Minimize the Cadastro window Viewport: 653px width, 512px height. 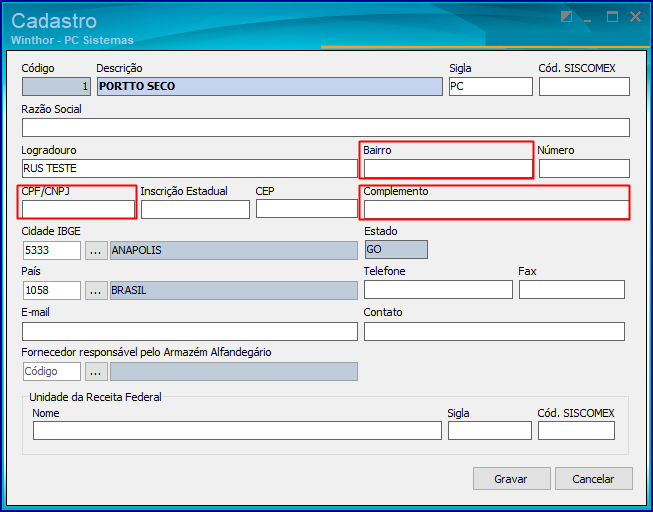click(x=588, y=18)
